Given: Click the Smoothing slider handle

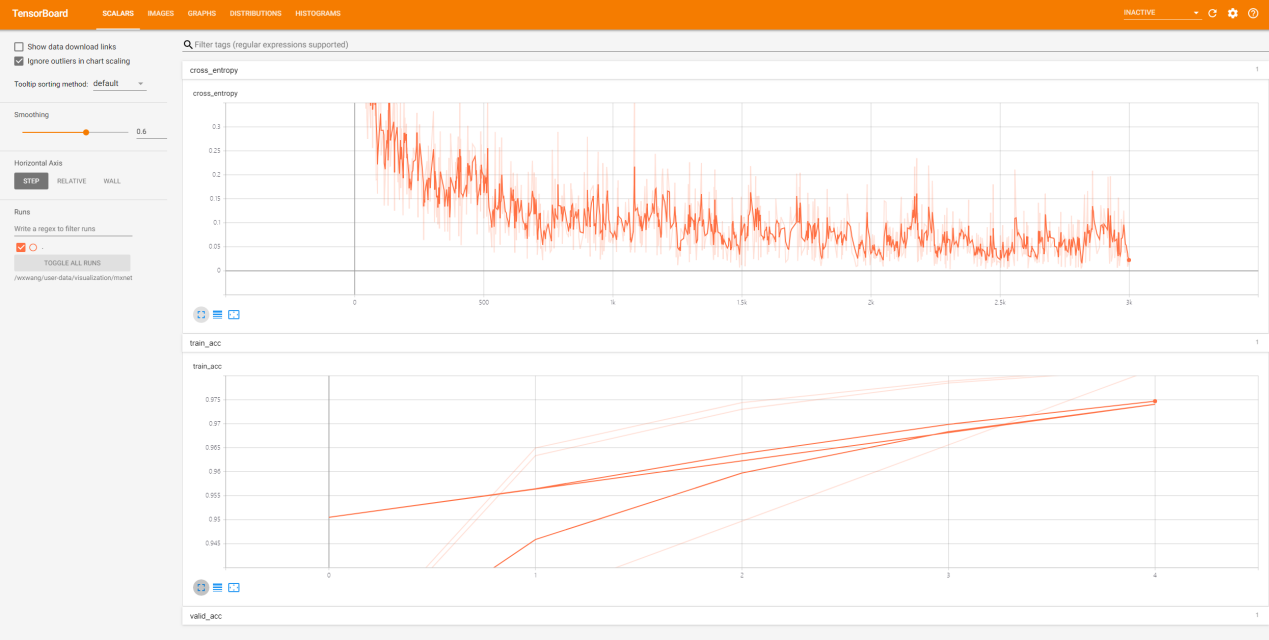Looking at the screenshot, I should point(86,132).
